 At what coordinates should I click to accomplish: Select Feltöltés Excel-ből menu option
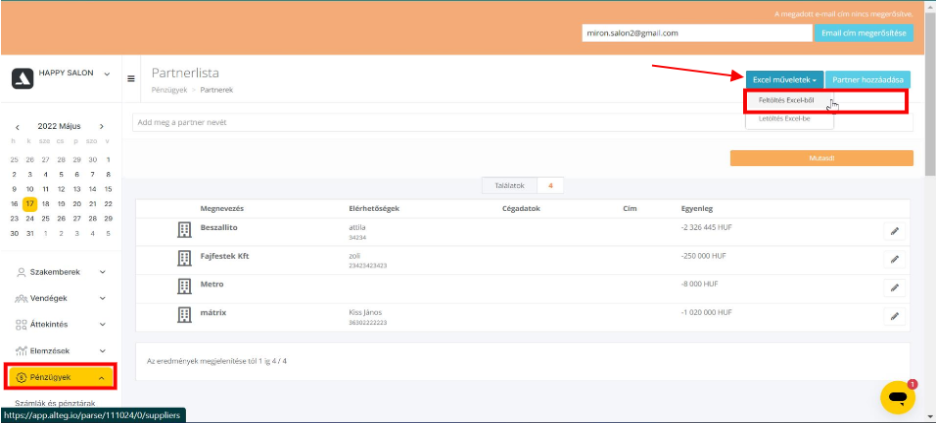click(786, 100)
